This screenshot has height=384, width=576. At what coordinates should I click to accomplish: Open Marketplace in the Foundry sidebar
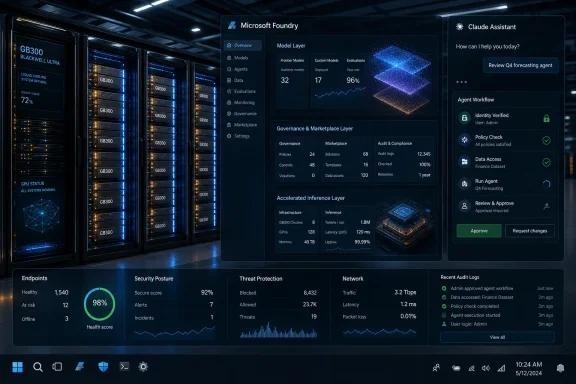pyautogui.click(x=243, y=125)
